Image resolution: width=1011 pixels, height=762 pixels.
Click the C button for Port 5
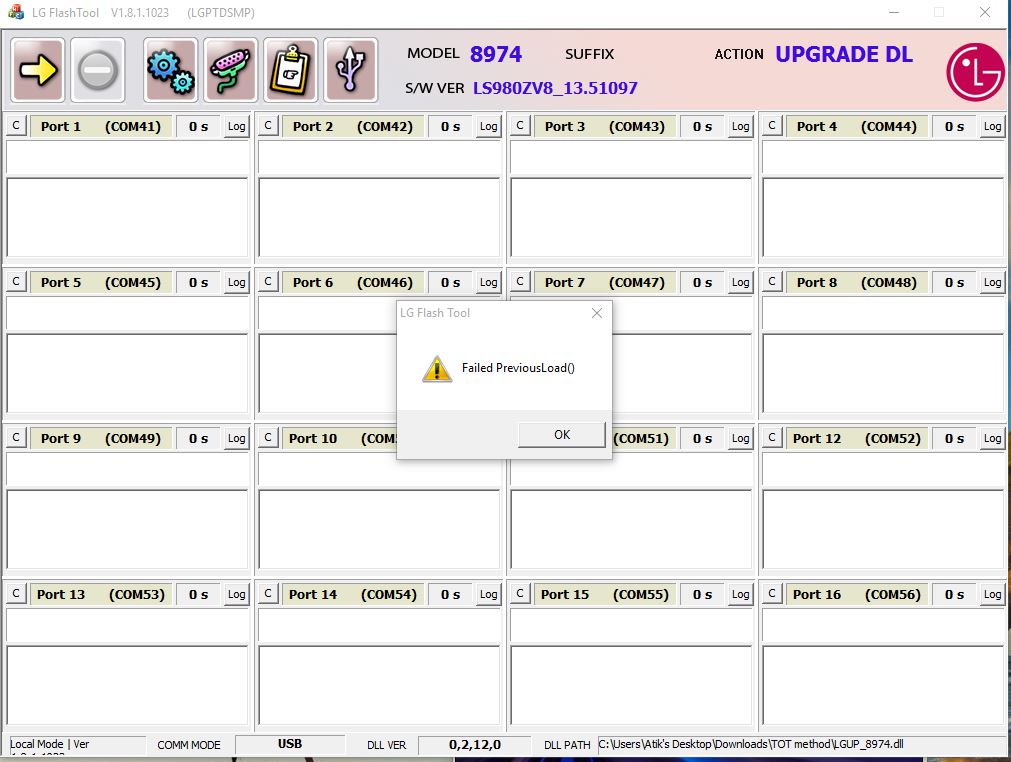click(15, 282)
